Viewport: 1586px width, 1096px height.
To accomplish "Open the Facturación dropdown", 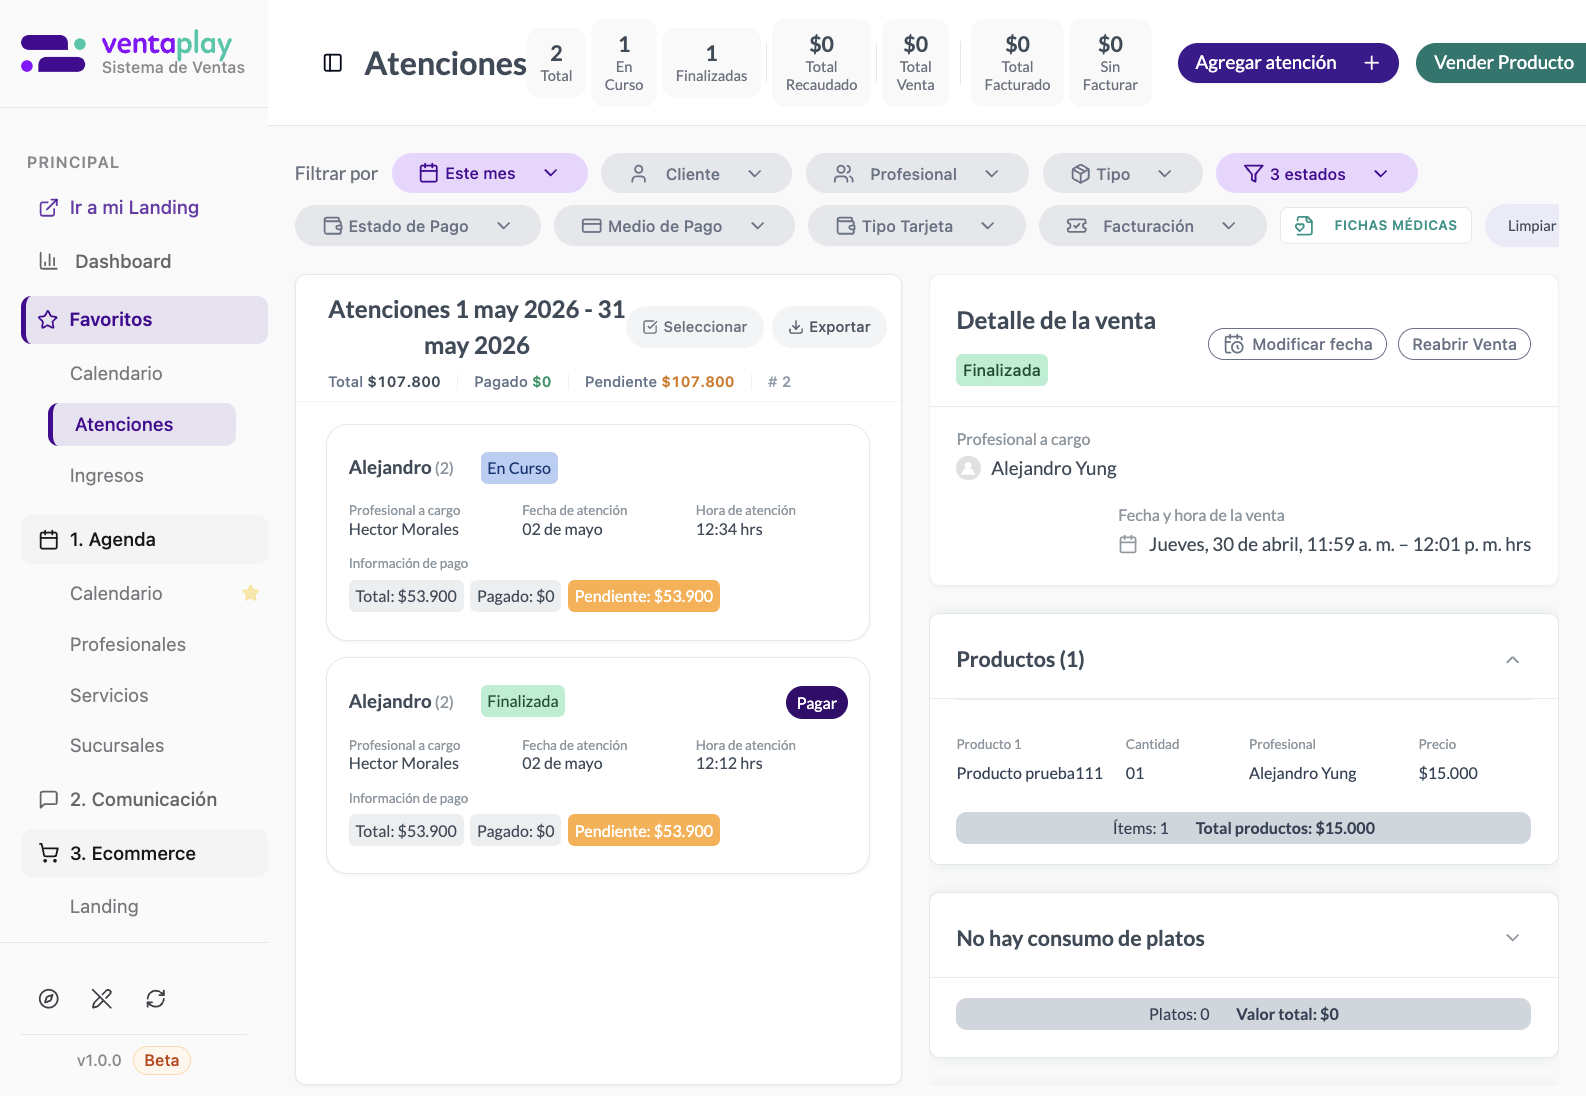I will point(1152,226).
